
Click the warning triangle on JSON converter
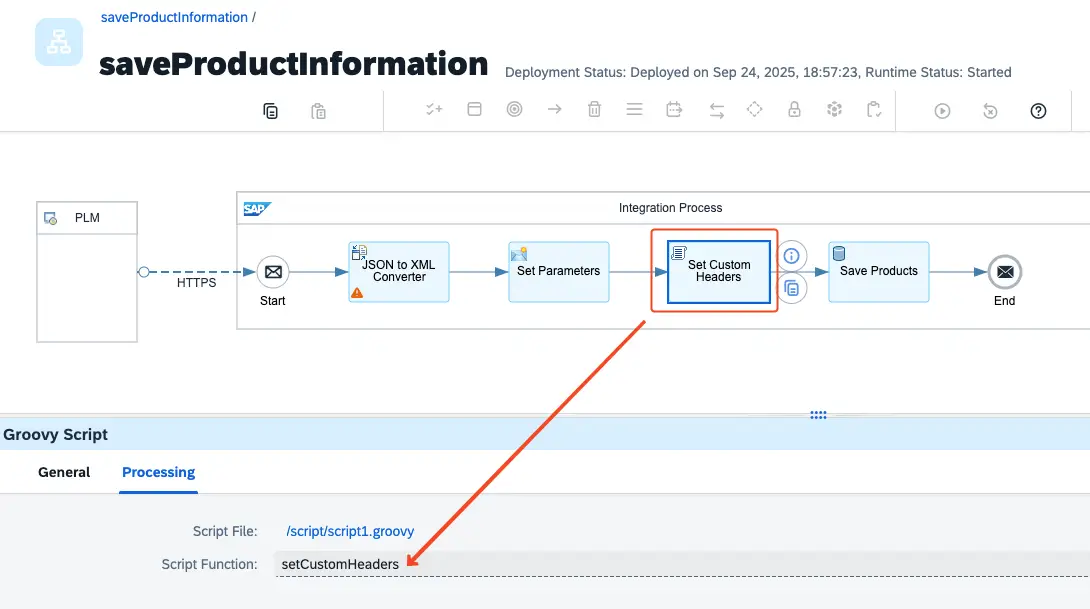[357, 293]
